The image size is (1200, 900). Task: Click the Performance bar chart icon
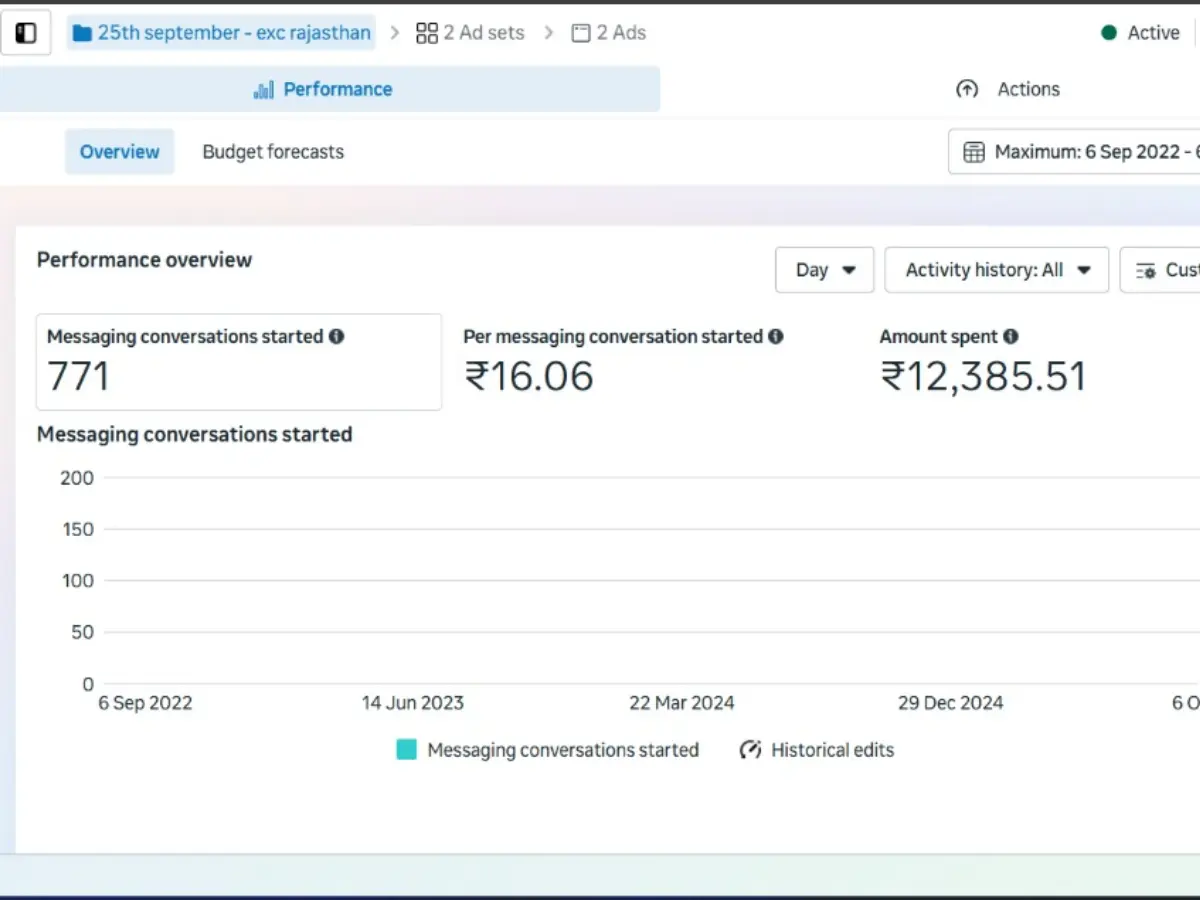(x=264, y=90)
